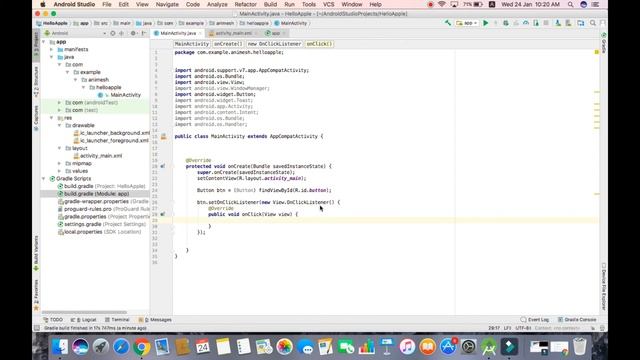Expand the mipmap folder arrow
This screenshot has width=640, height=360.
click(60, 163)
